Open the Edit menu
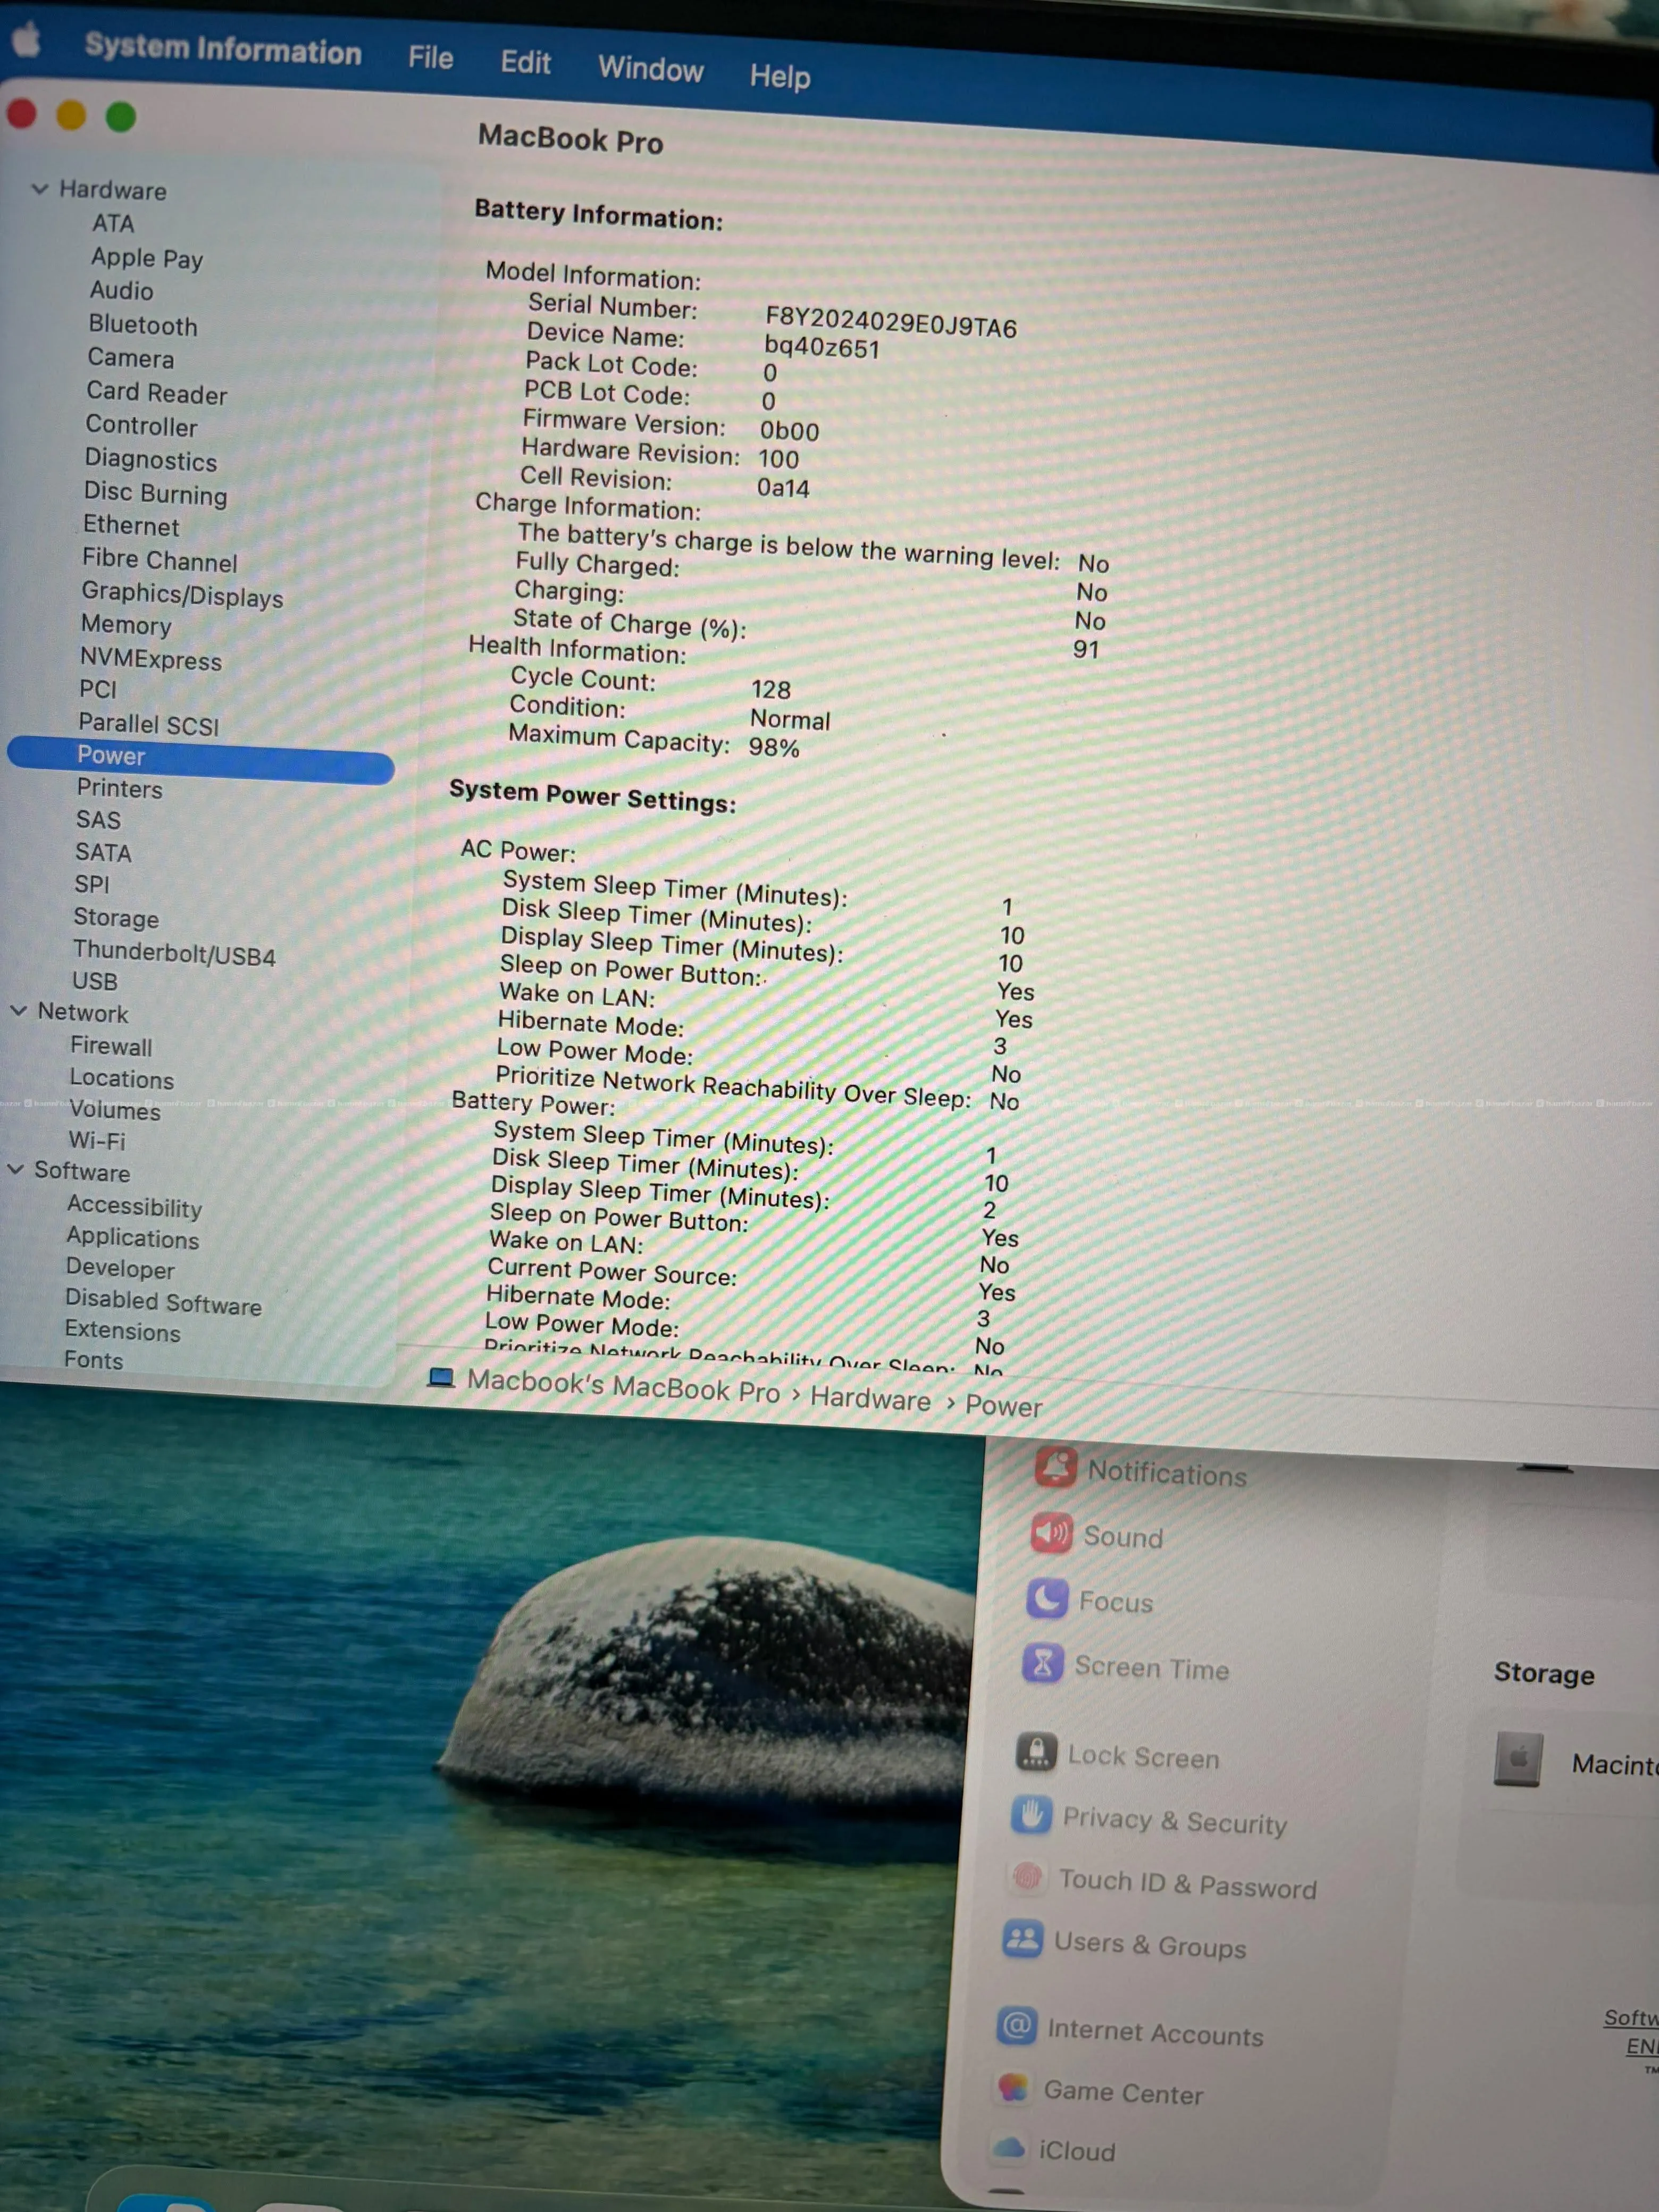The width and height of the screenshot is (1659, 2212). point(526,63)
